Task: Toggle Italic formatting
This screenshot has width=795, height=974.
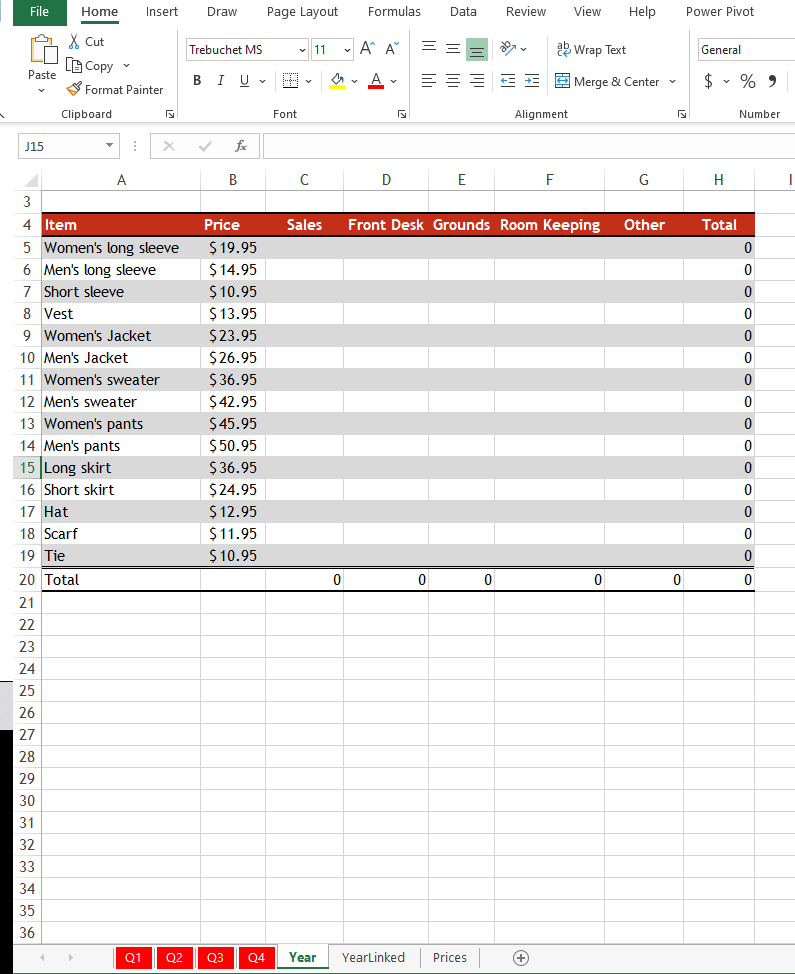Action: [220, 81]
